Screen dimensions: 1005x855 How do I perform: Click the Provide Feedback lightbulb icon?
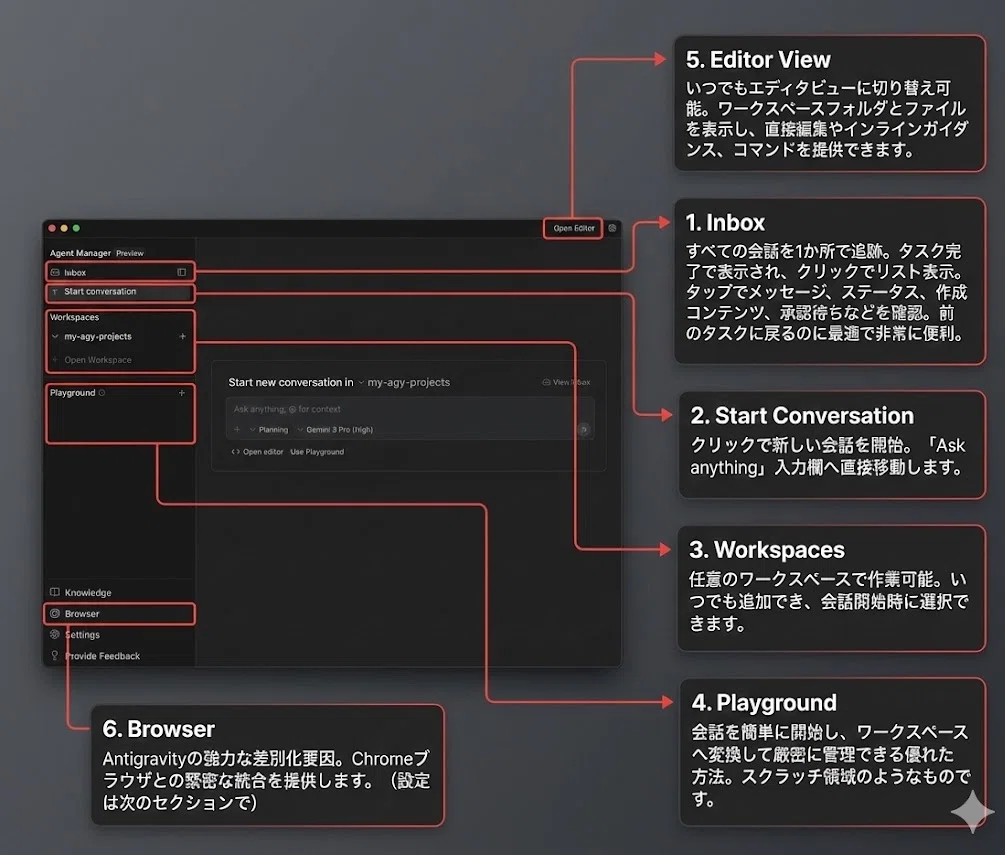[x=55, y=656]
